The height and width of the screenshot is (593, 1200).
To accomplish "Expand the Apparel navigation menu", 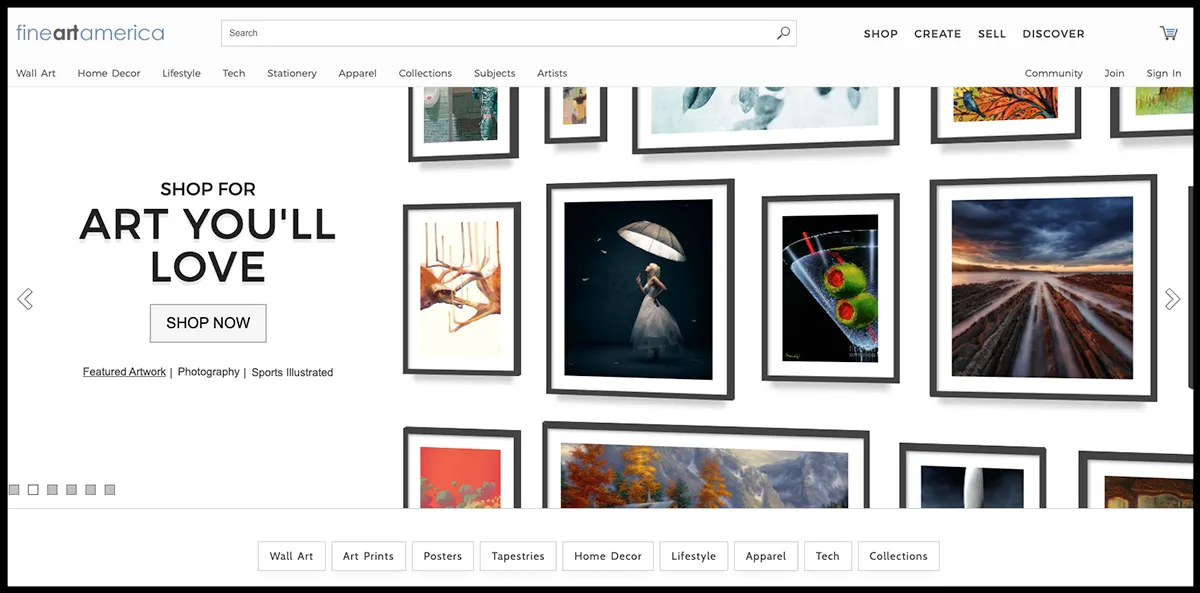I will [x=357, y=73].
